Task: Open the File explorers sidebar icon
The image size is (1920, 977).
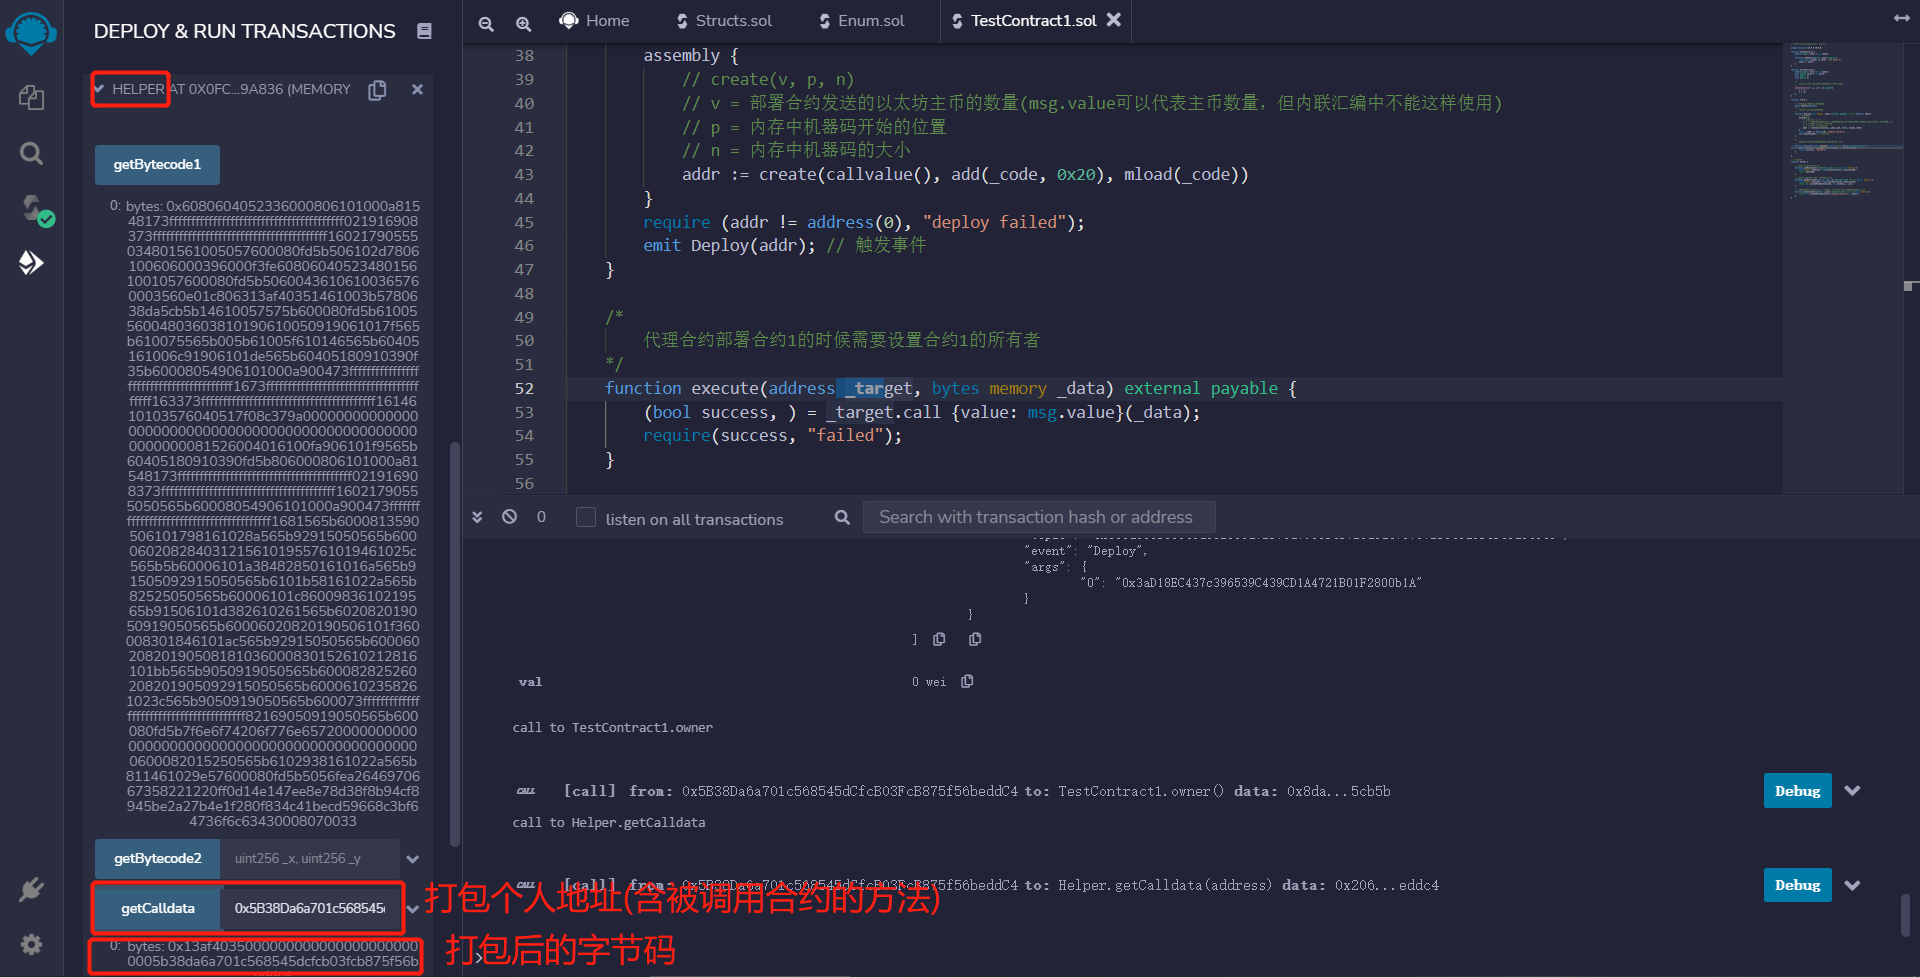Action: point(31,97)
